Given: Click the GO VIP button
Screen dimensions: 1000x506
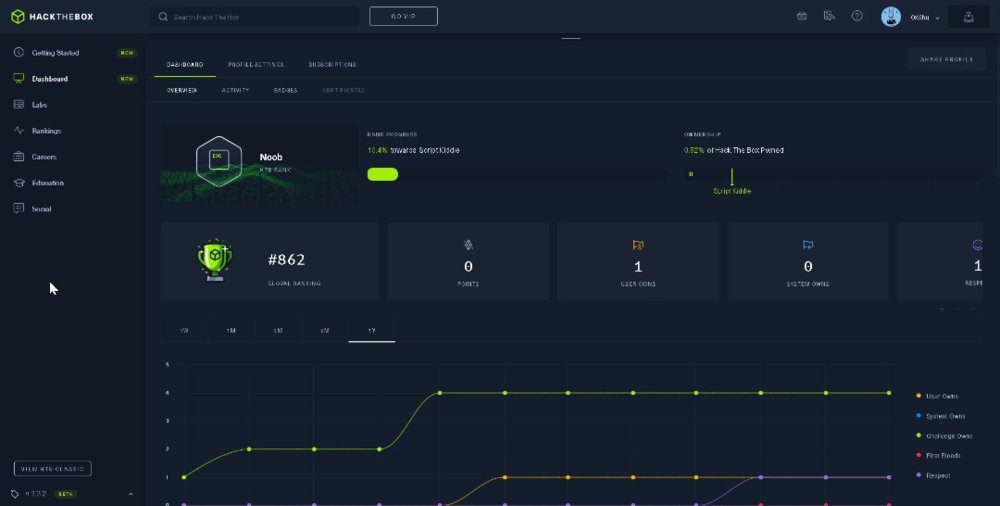Looking at the screenshot, I should 403,17.
